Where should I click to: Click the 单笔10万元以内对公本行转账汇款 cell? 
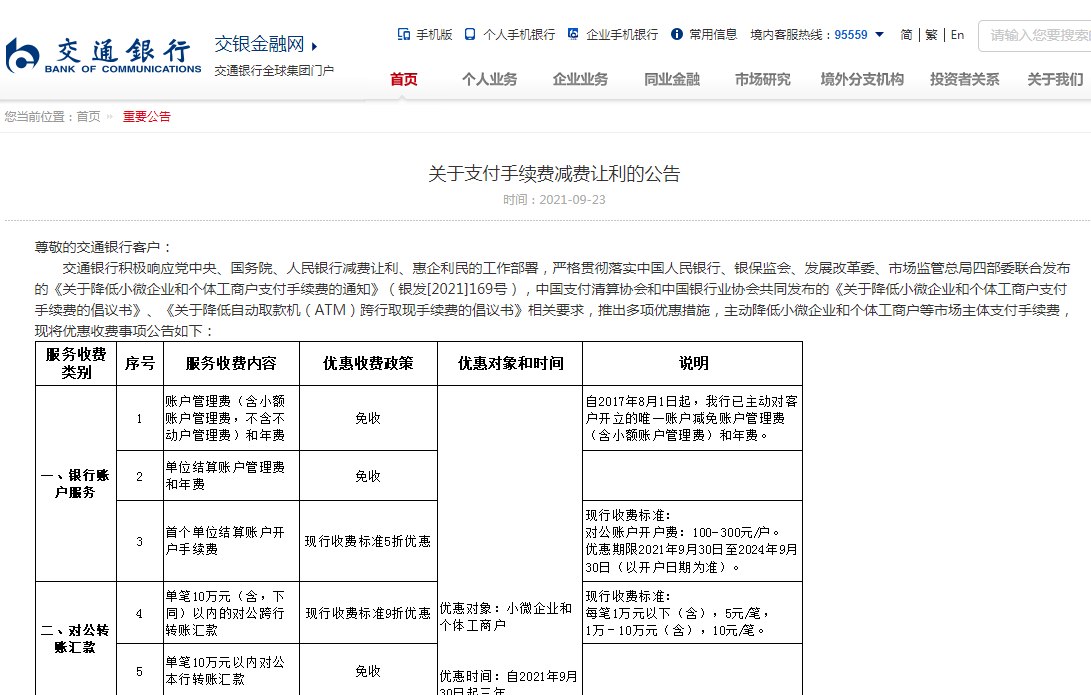pyautogui.click(x=231, y=671)
